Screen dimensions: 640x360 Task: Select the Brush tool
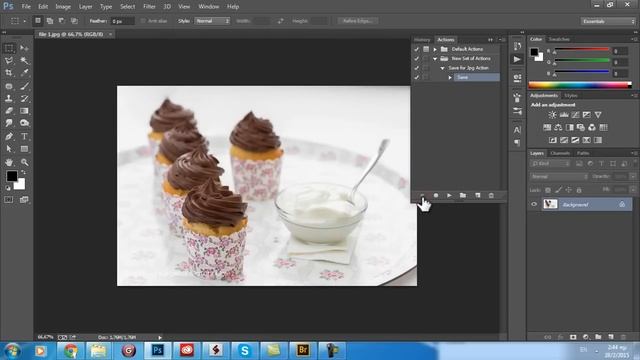tap(24, 86)
